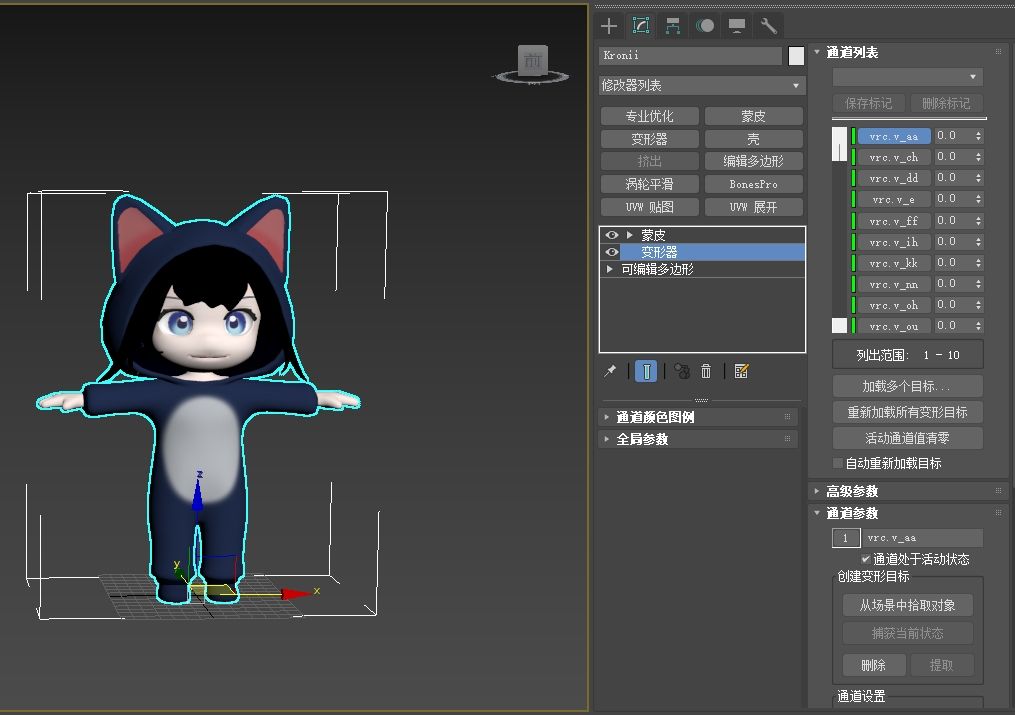Screen dimensions: 1015x715
Task: Toggle Show End Result icon
Action: click(646, 371)
